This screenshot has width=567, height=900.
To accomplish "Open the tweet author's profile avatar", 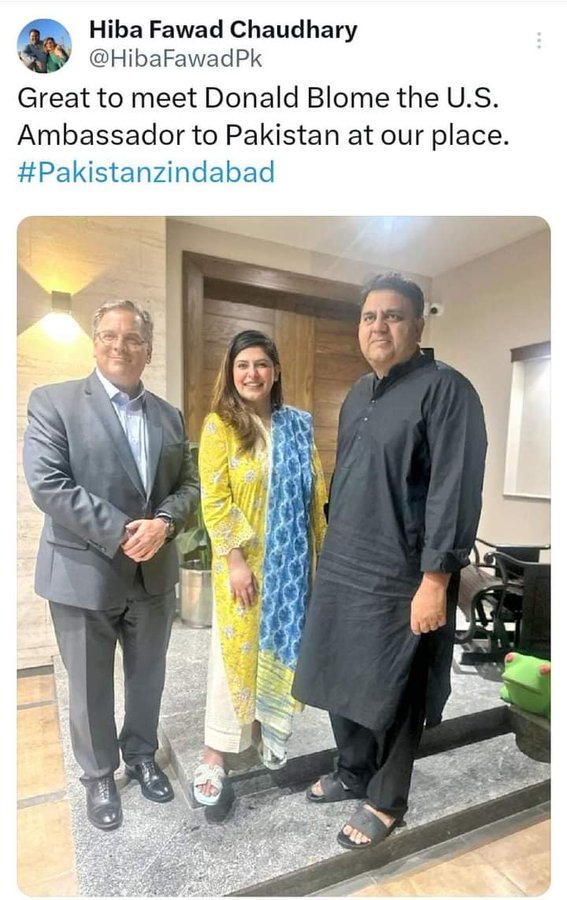I will tap(44, 46).
